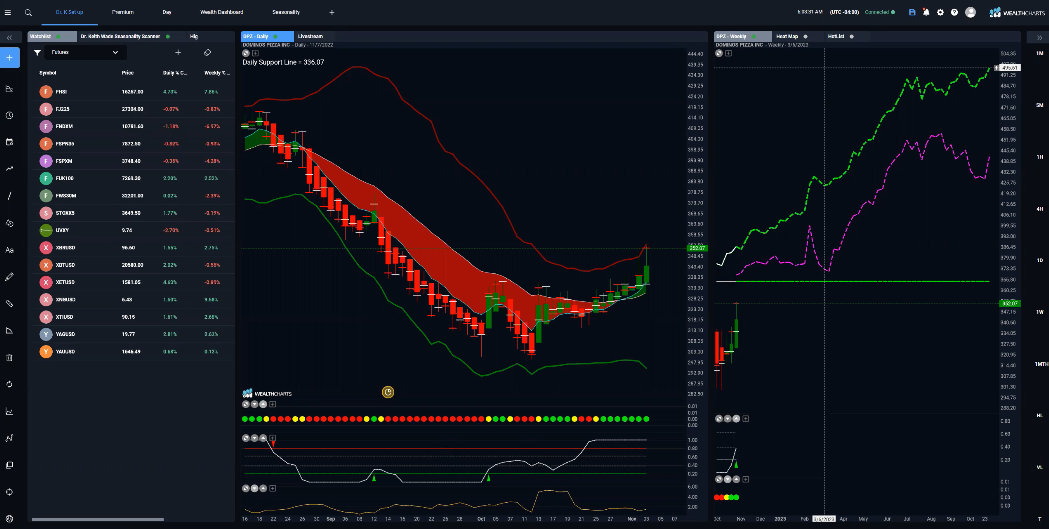Viewport: 1049px width, 529px height.
Task: Open the Heat Map tab
Action: tap(791, 37)
